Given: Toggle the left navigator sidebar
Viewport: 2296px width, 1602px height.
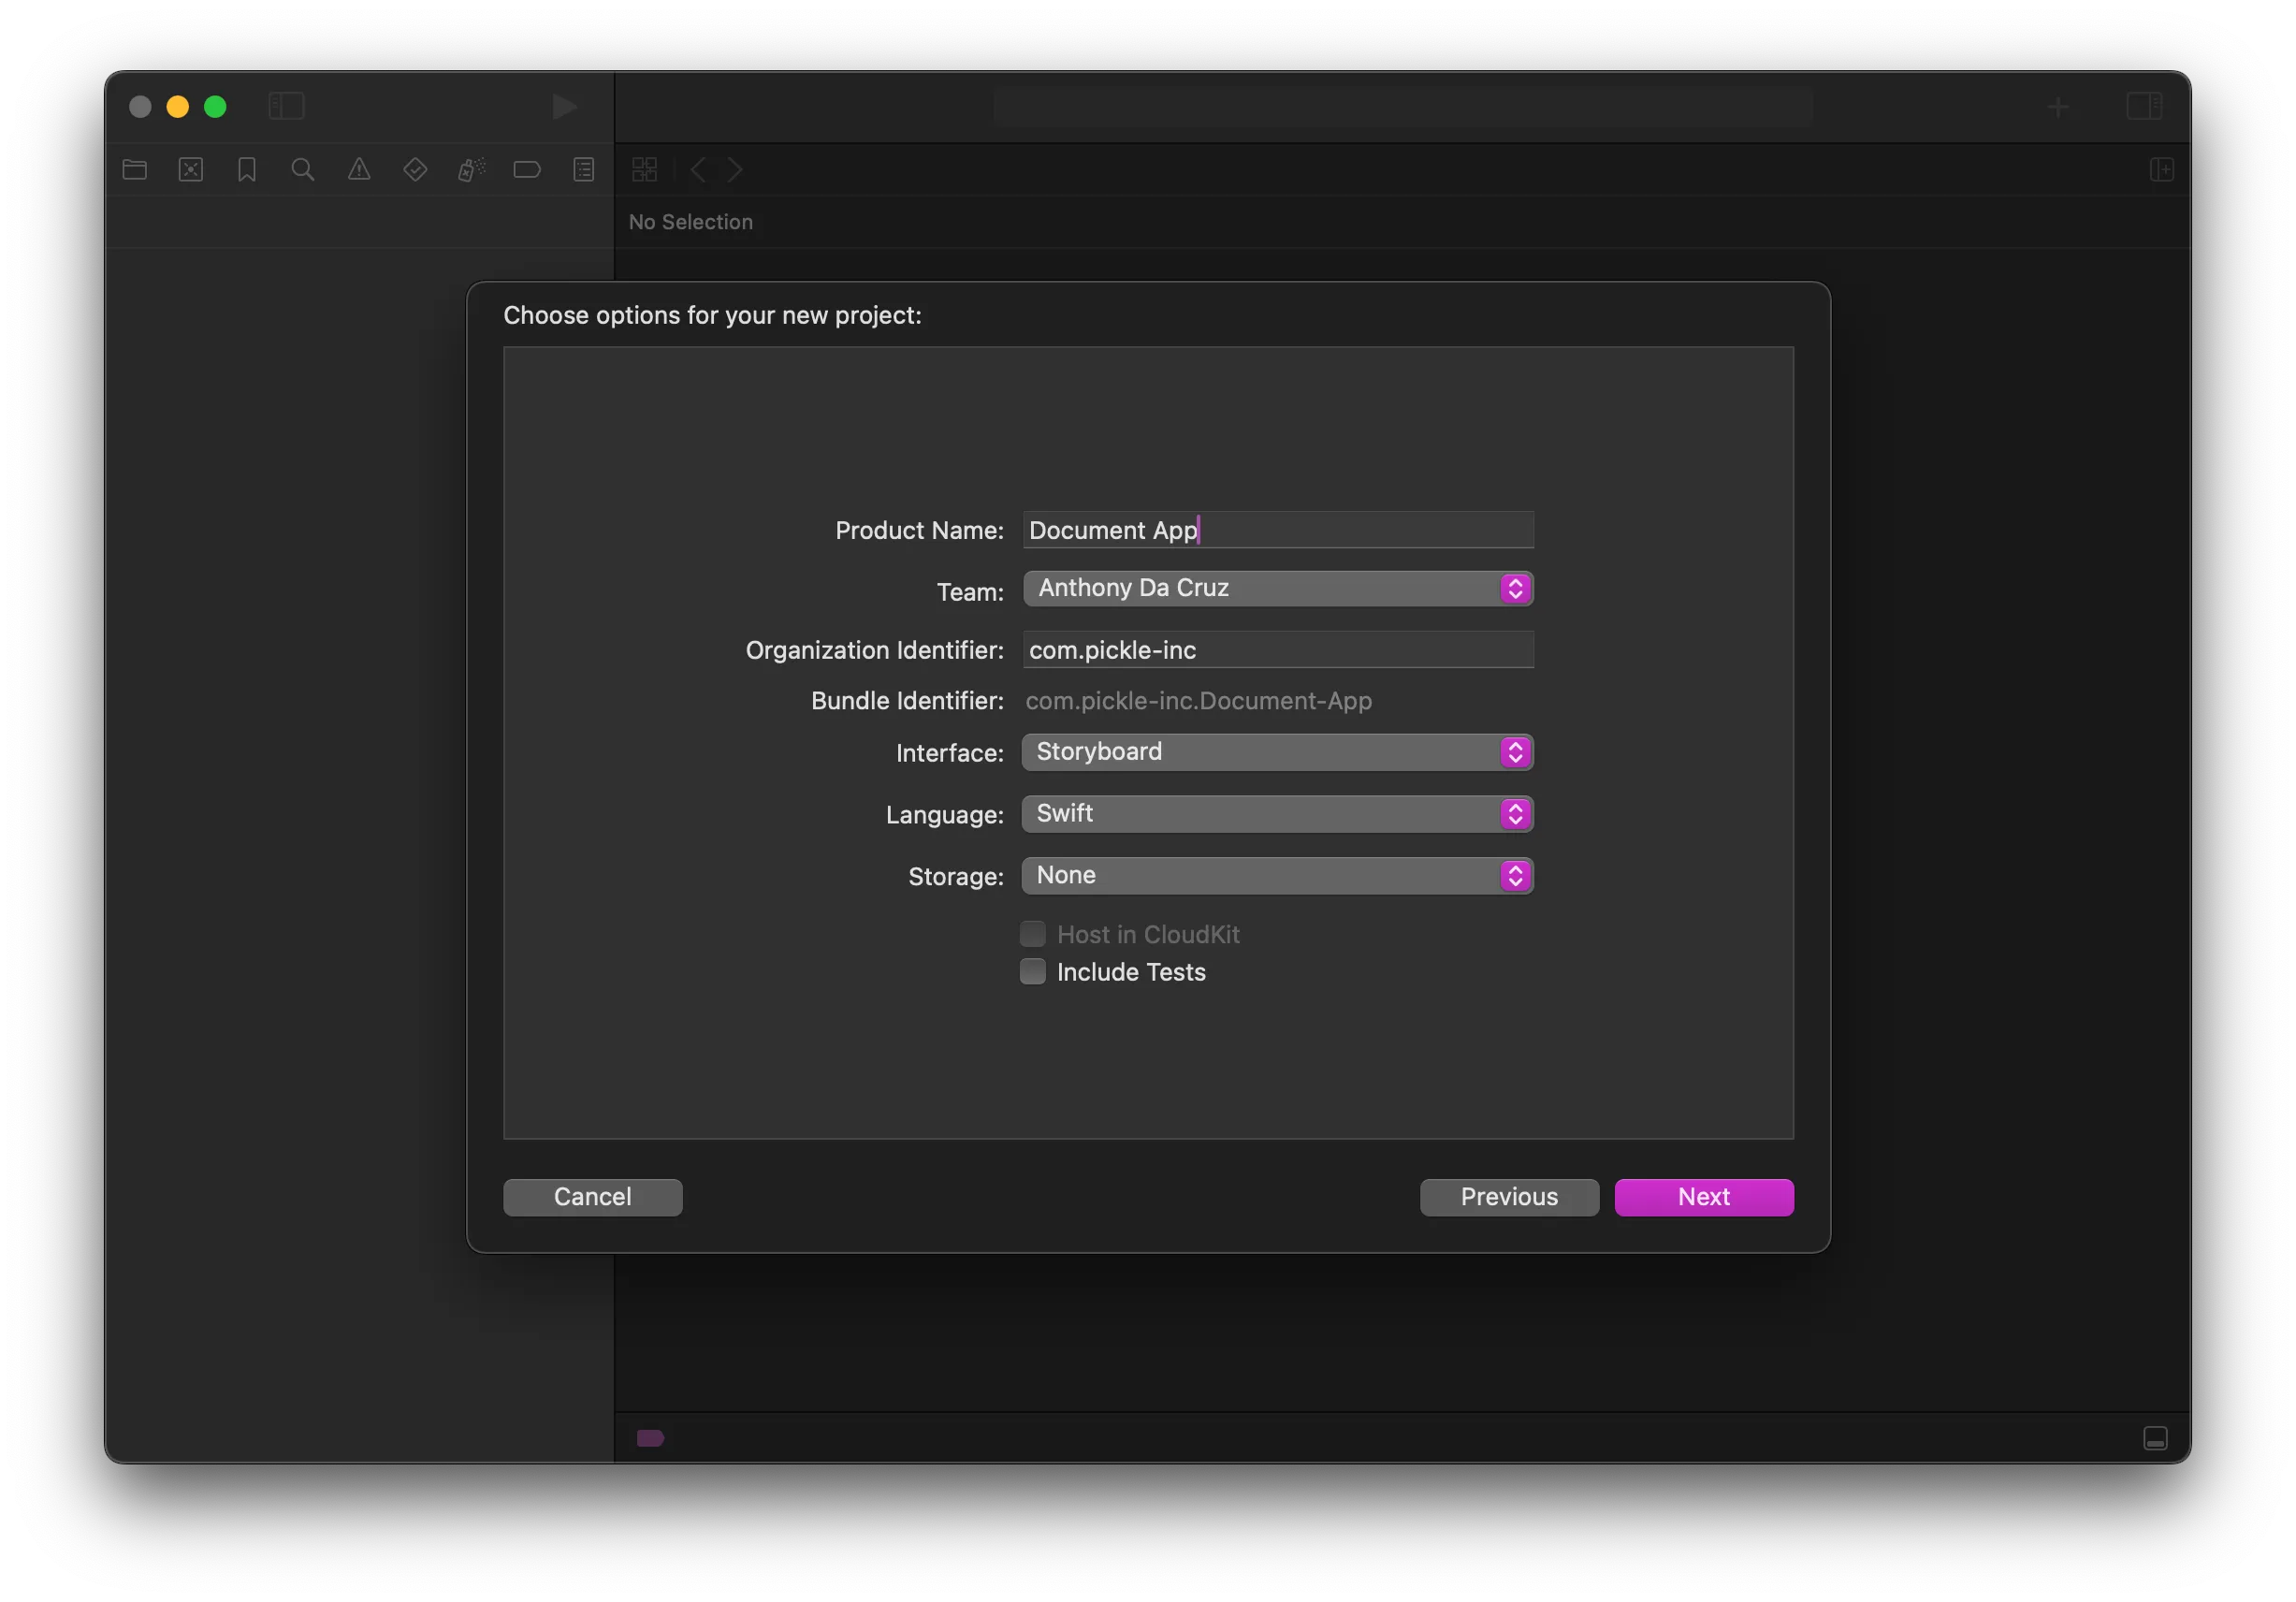Looking at the screenshot, I should (x=287, y=106).
